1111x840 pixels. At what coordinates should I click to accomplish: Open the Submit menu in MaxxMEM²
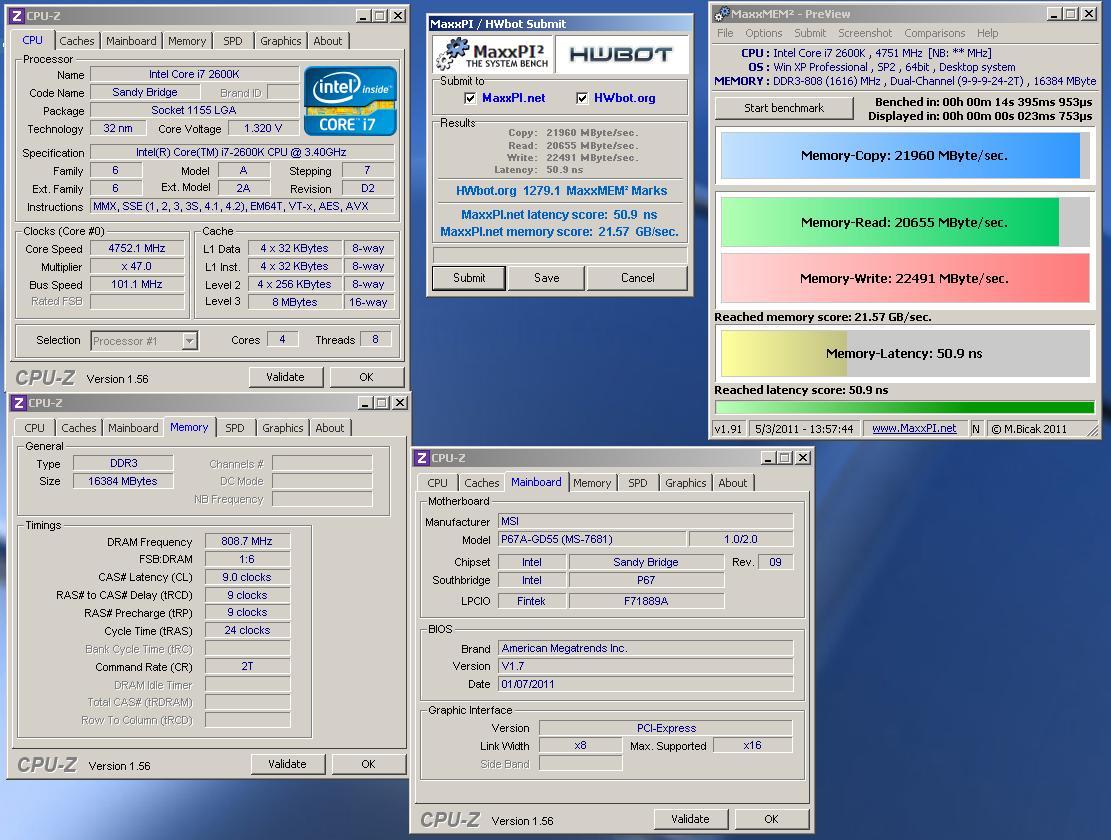[810, 33]
